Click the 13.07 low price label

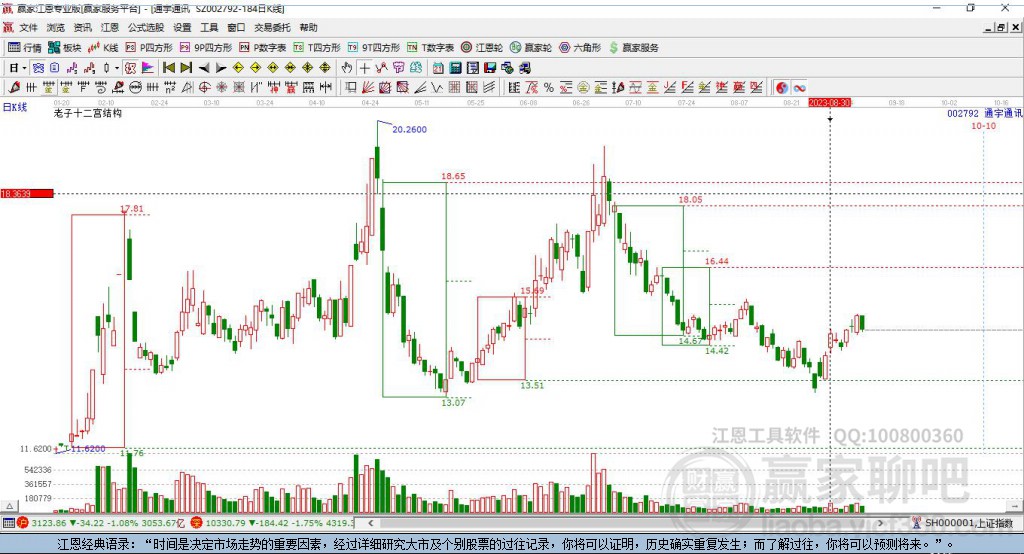453,402
